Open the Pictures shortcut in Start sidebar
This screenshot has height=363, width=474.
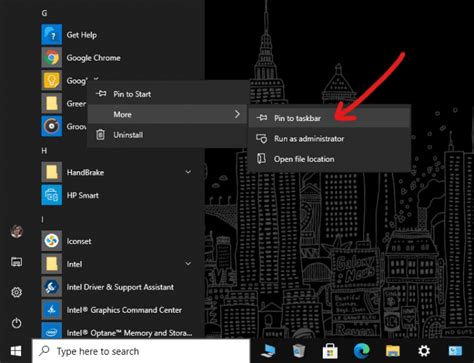click(17, 262)
